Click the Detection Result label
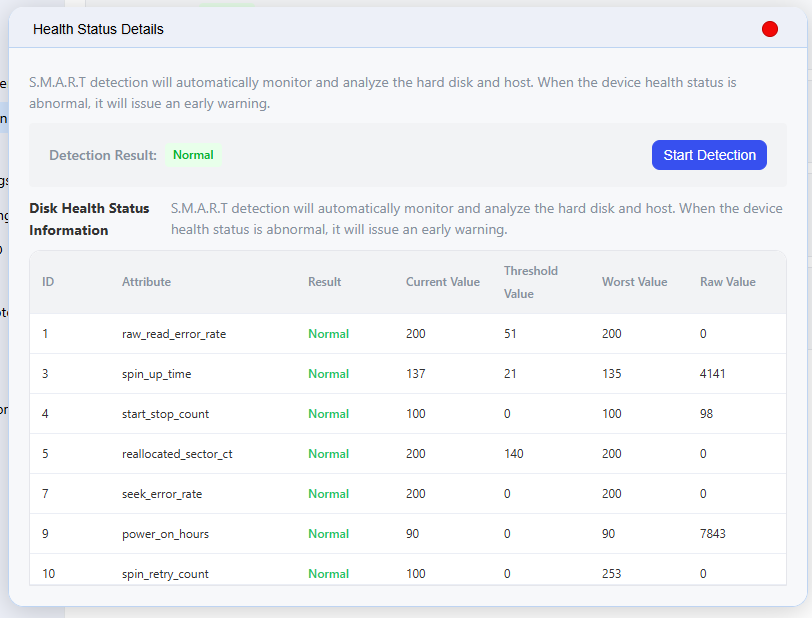 click(103, 155)
